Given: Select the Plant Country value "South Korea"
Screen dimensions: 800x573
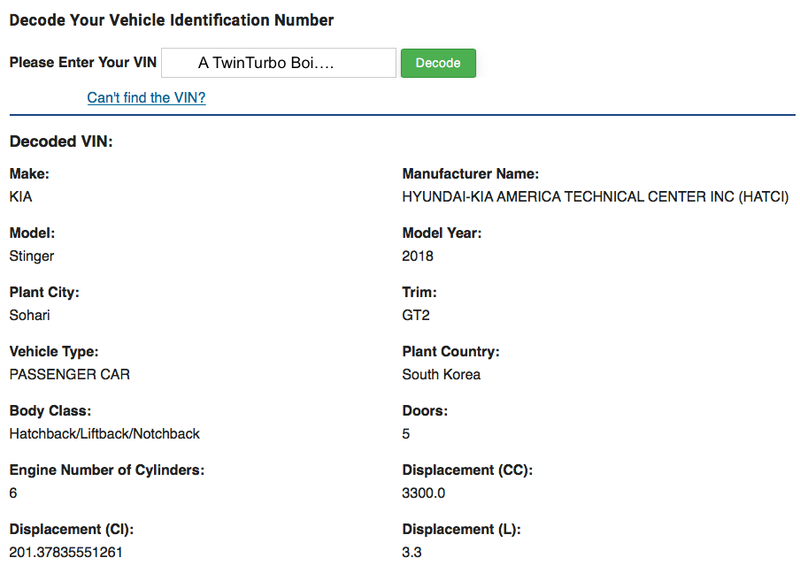Looking at the screenshot, I should click(x=441, y=375).
